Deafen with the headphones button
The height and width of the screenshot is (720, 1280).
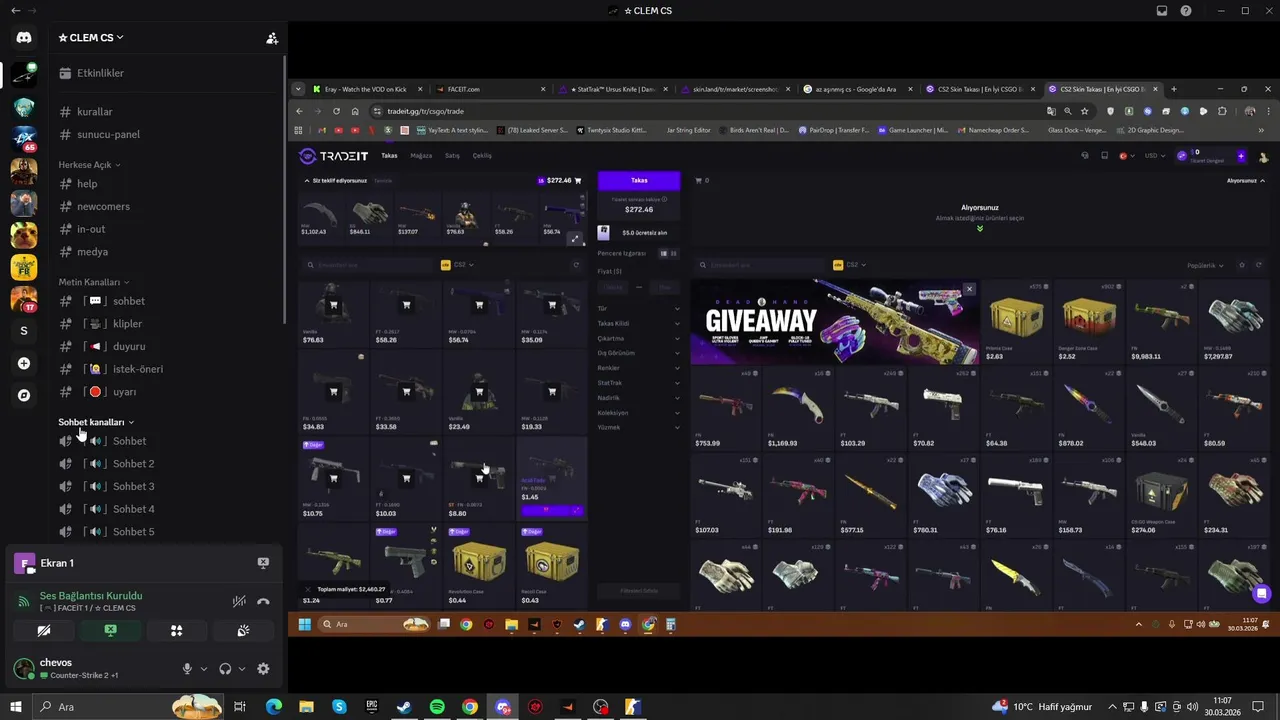(x=225, y=669)
